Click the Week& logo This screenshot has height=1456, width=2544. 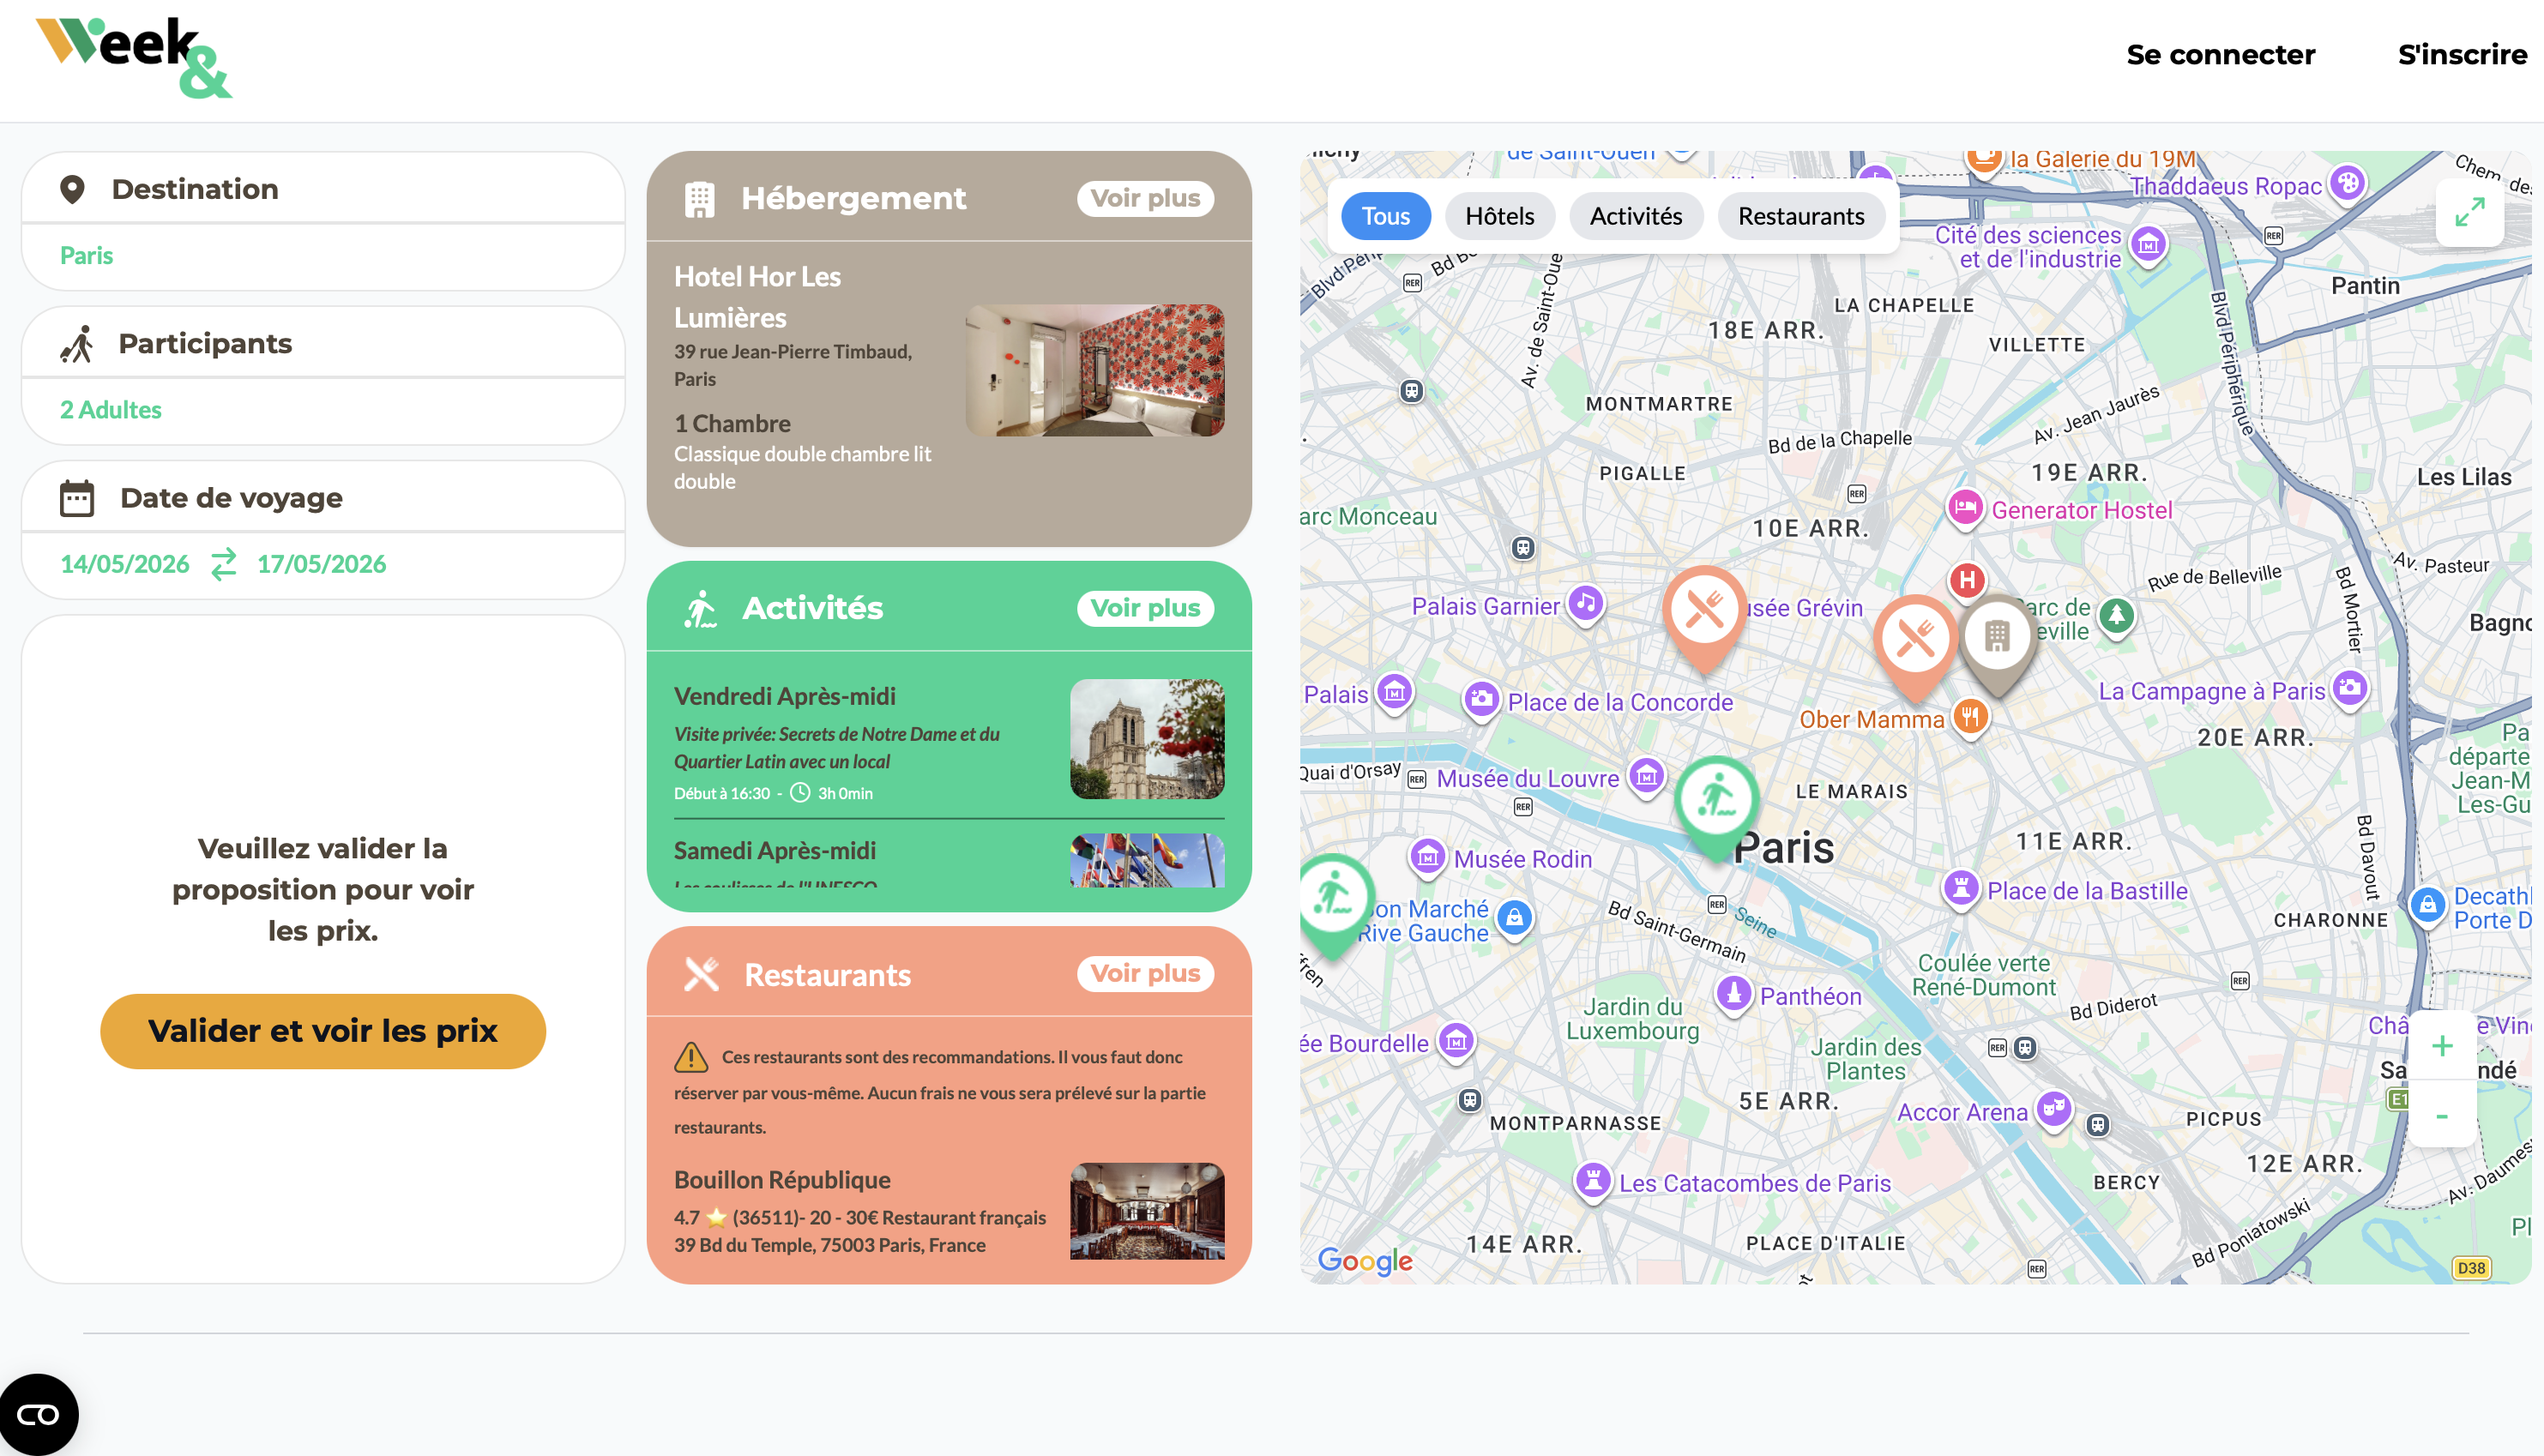click(x=134, y=57)
